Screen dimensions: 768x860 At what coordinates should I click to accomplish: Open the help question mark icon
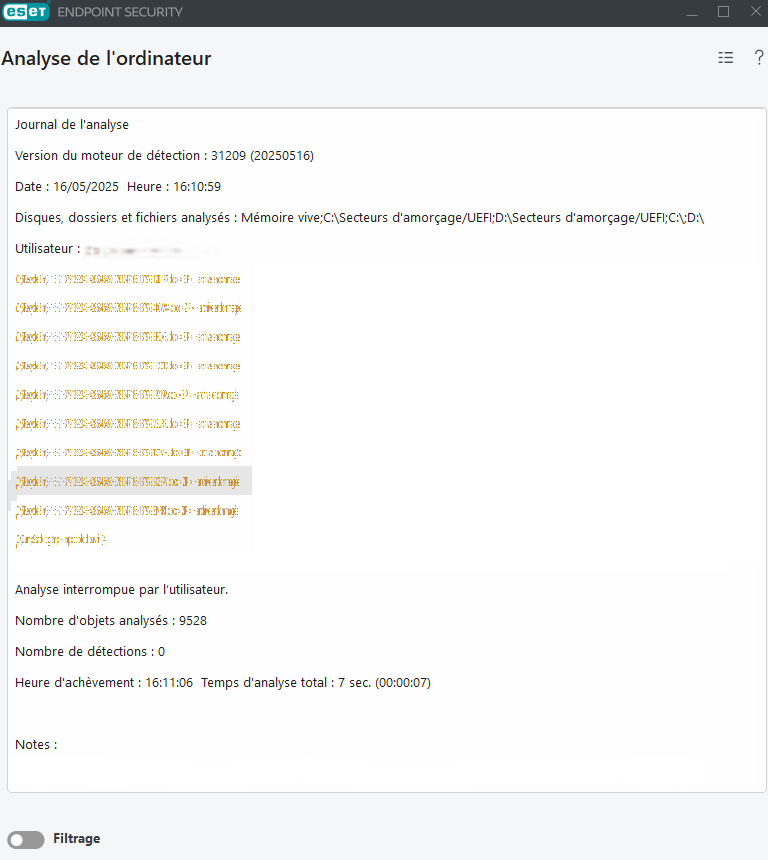pos(759,58)
